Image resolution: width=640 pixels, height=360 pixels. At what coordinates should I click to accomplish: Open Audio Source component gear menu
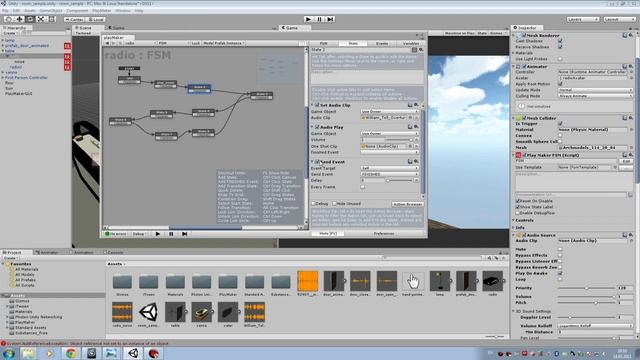coord(631,235)
